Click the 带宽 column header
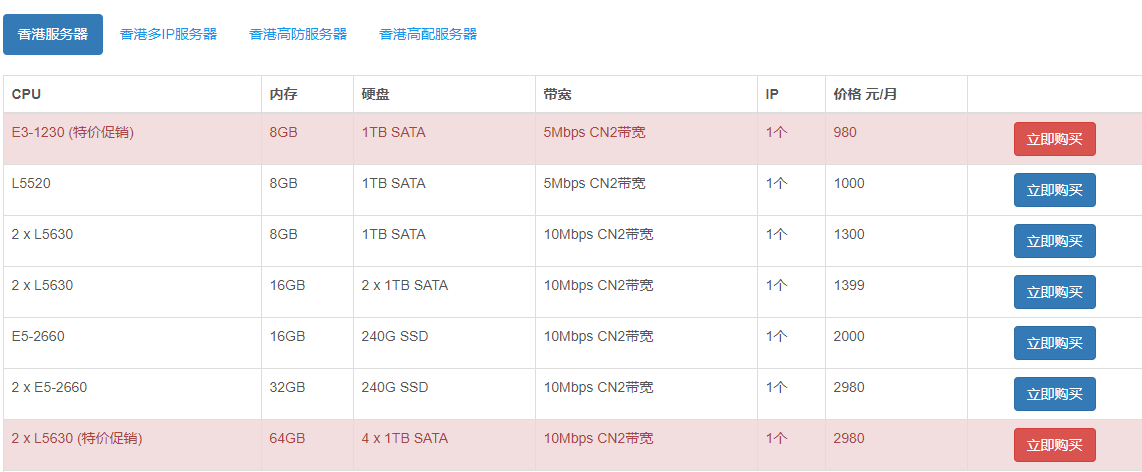Viewport: 1142px width, 472px height. (557, 95)
